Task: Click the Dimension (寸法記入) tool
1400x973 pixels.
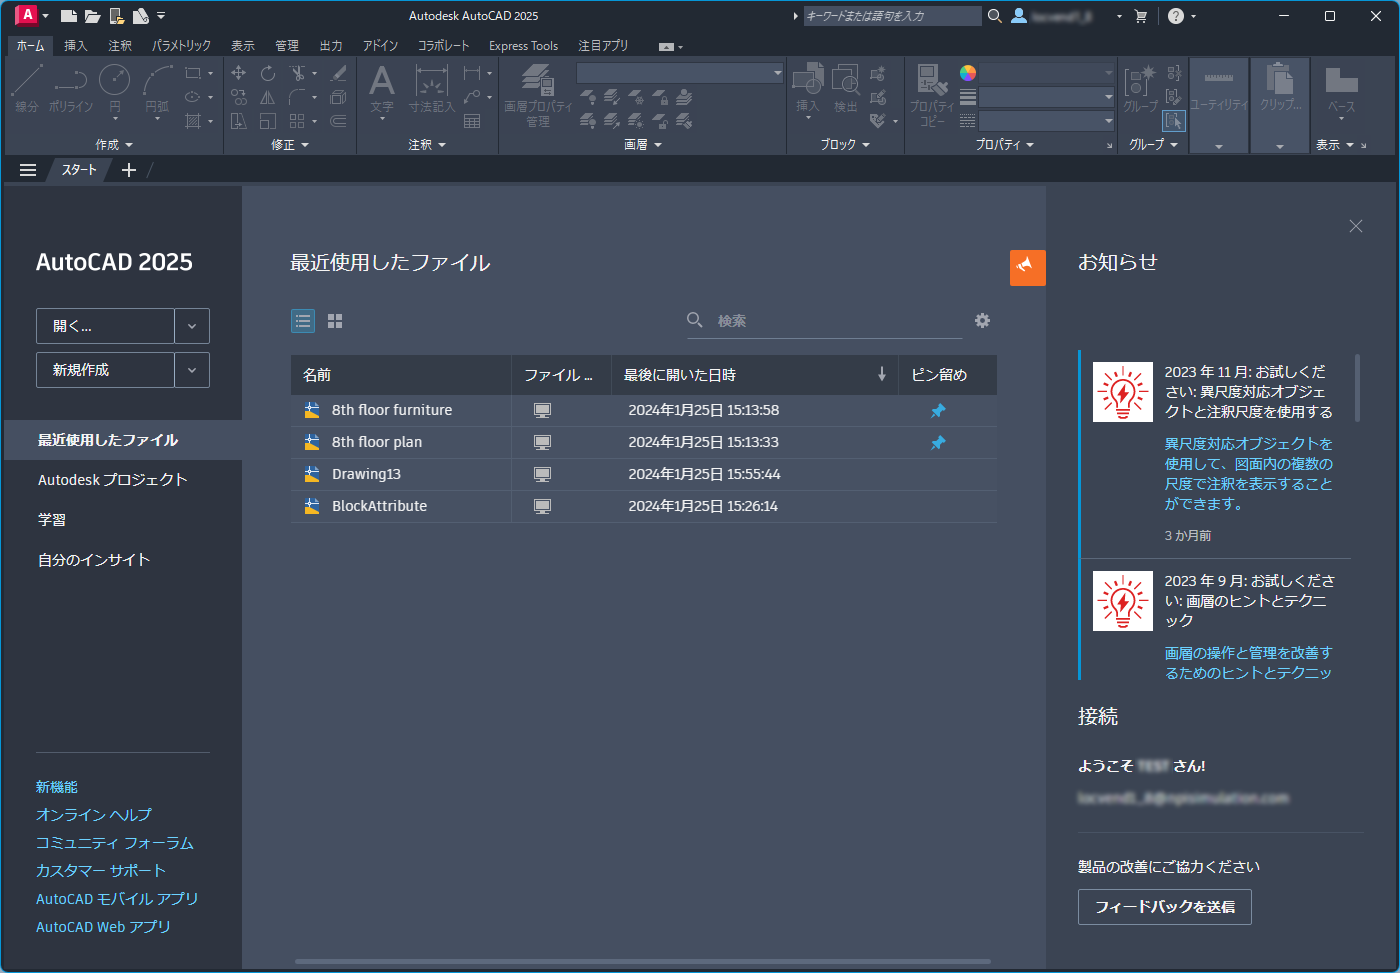Action: pyautogui.click(x=431, y=88)
